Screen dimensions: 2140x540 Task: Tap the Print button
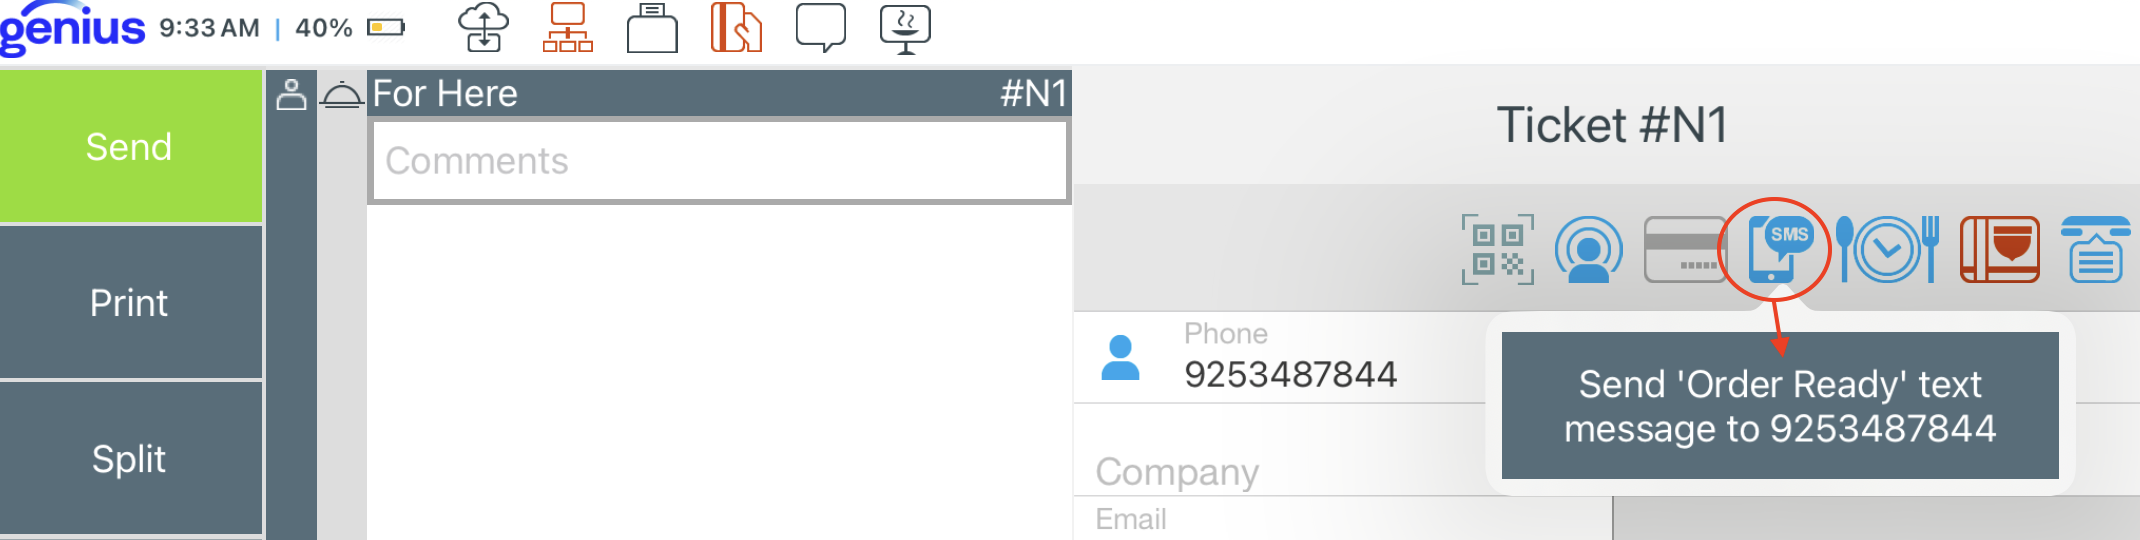click(130, 302)
